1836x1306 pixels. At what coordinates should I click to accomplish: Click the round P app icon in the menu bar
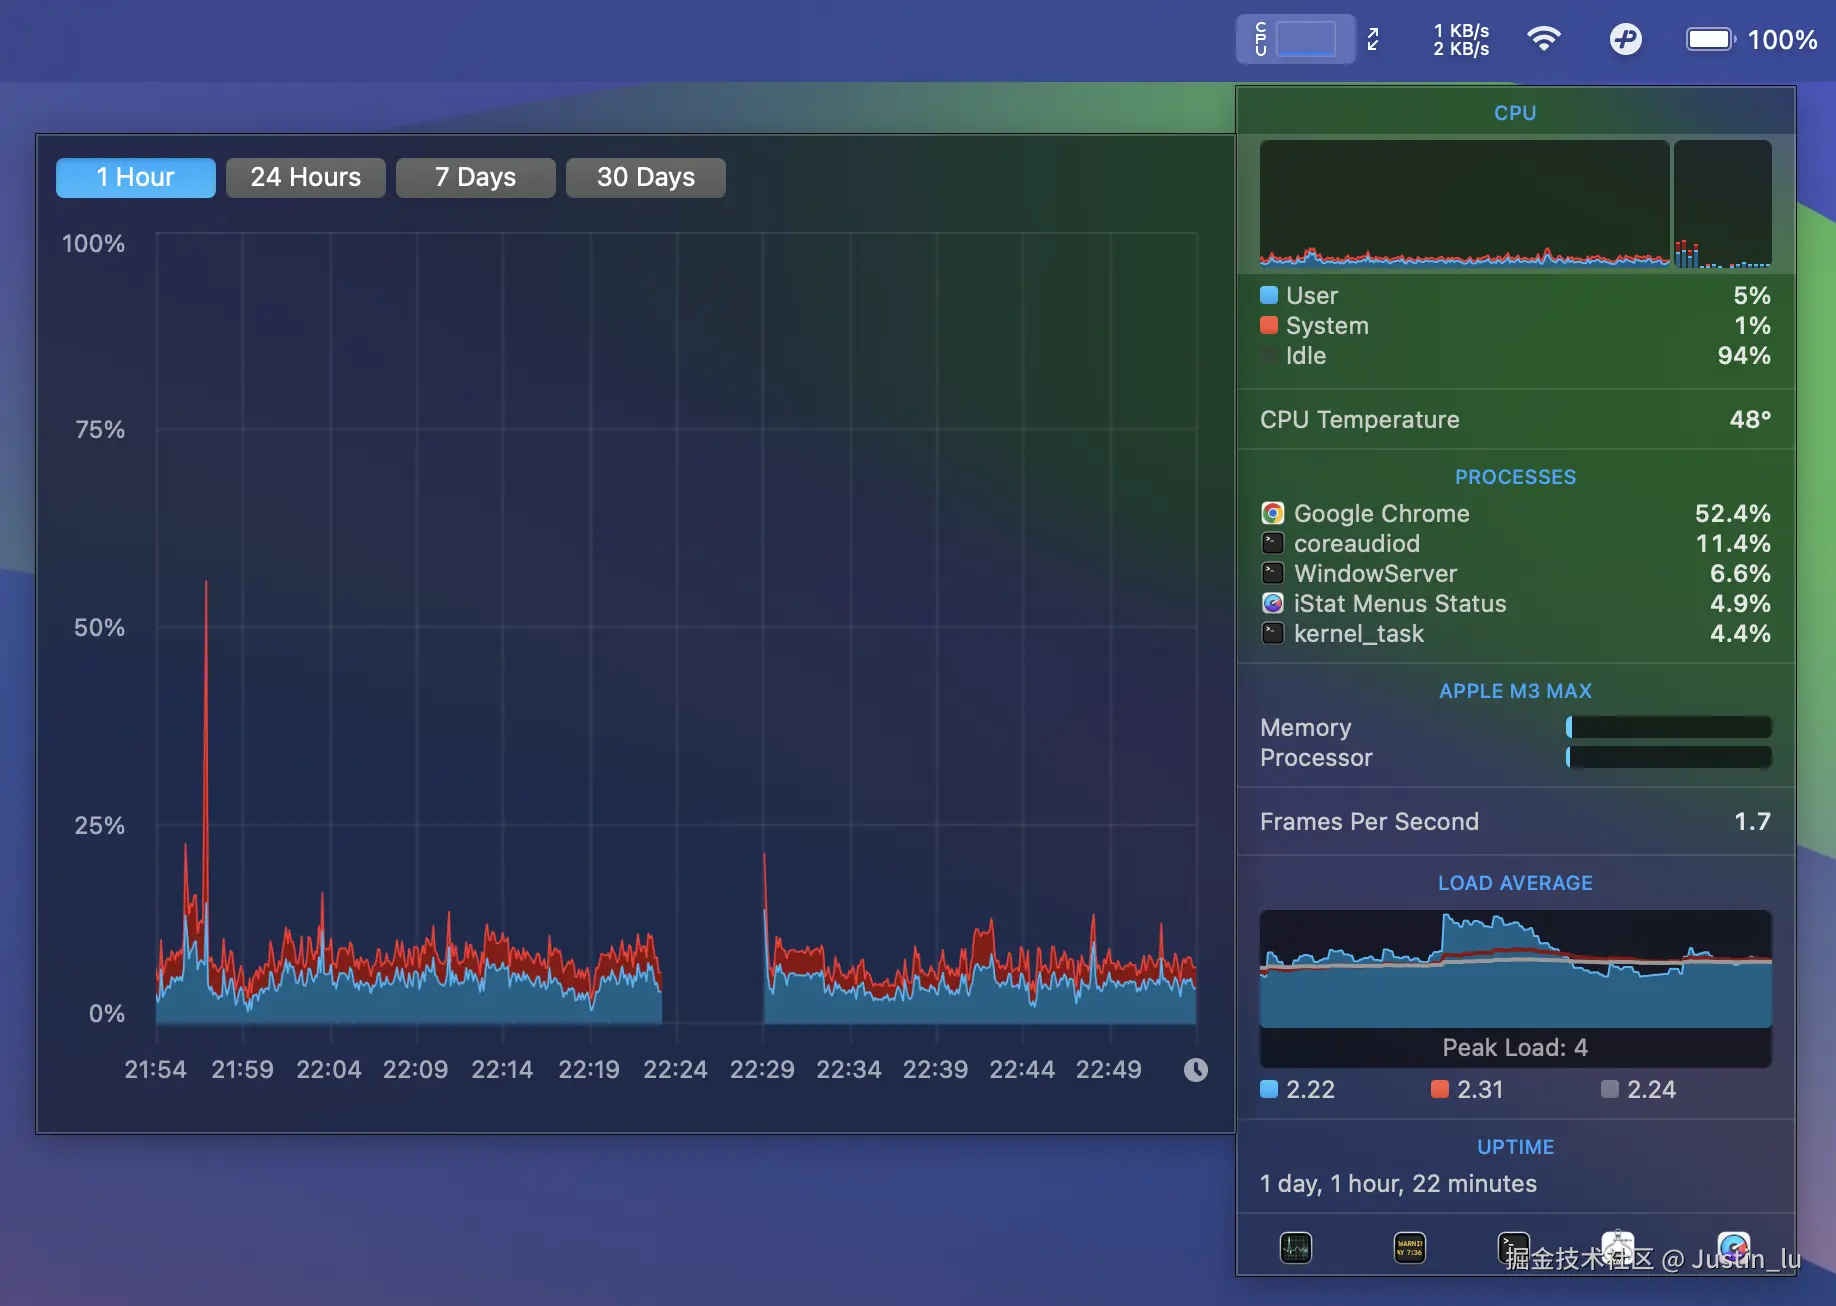(1626, 39)
